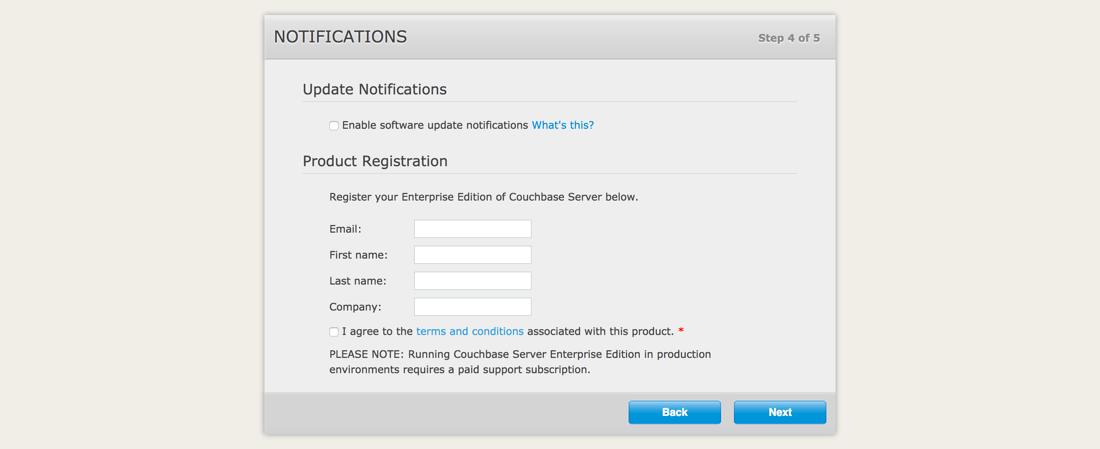Click the Back button
Image resolution: width=1100 pixels, height=449 pixels.
click(x=674, y=413)
